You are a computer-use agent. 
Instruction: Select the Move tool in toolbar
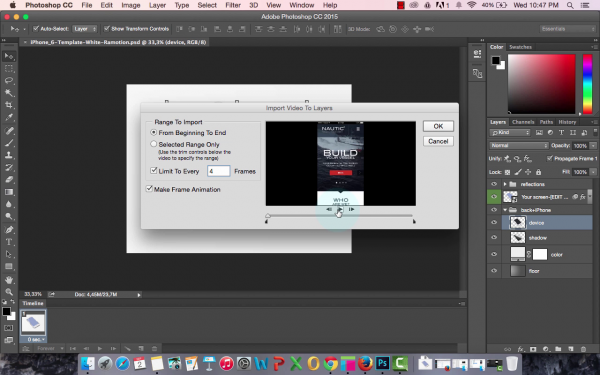(9, 56)
